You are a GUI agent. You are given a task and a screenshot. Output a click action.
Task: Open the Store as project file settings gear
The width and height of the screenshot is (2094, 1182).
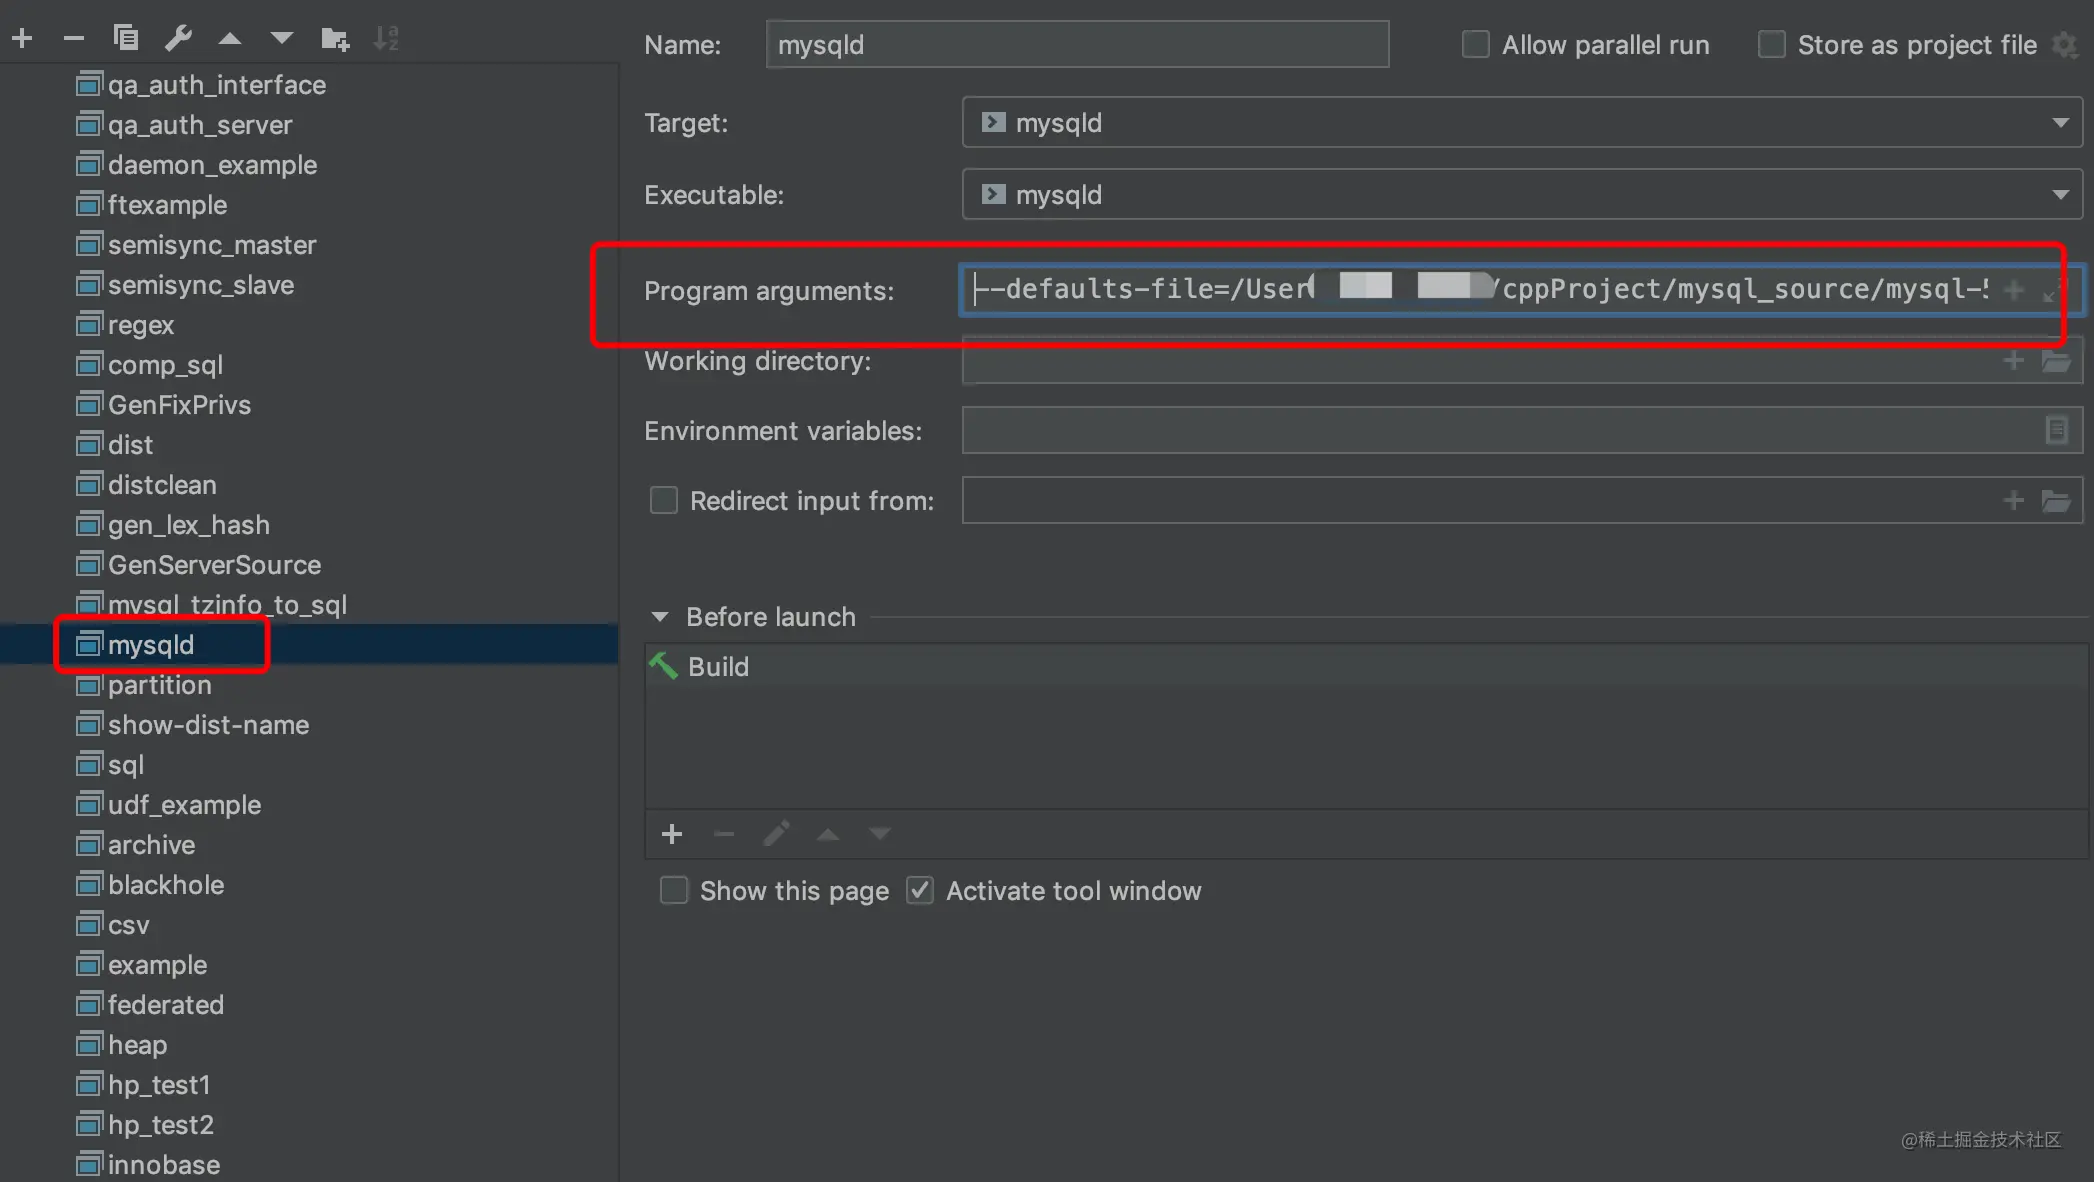point(2065,45)
